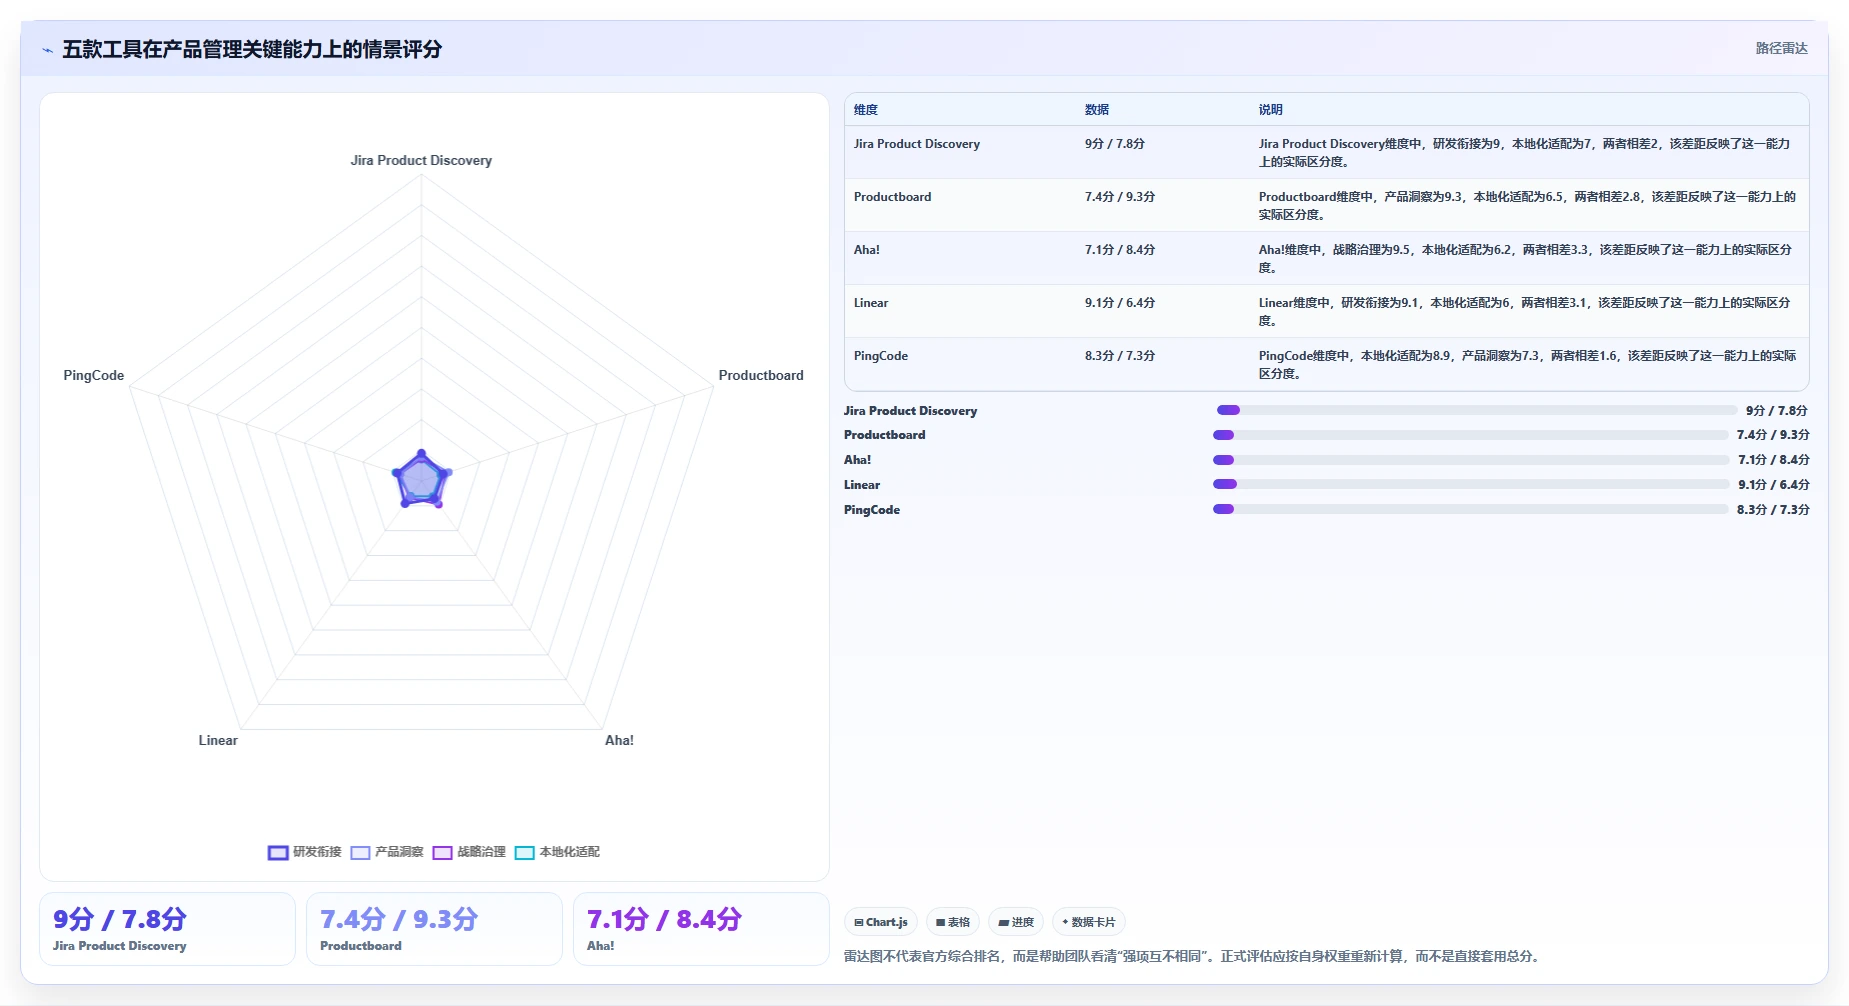This screenshot has height=1006, width=1849.
Task: Click 8.3分 / 7.3分 value beside PingCode bar
Action: pyautogui.click(x=1773, y=510)
